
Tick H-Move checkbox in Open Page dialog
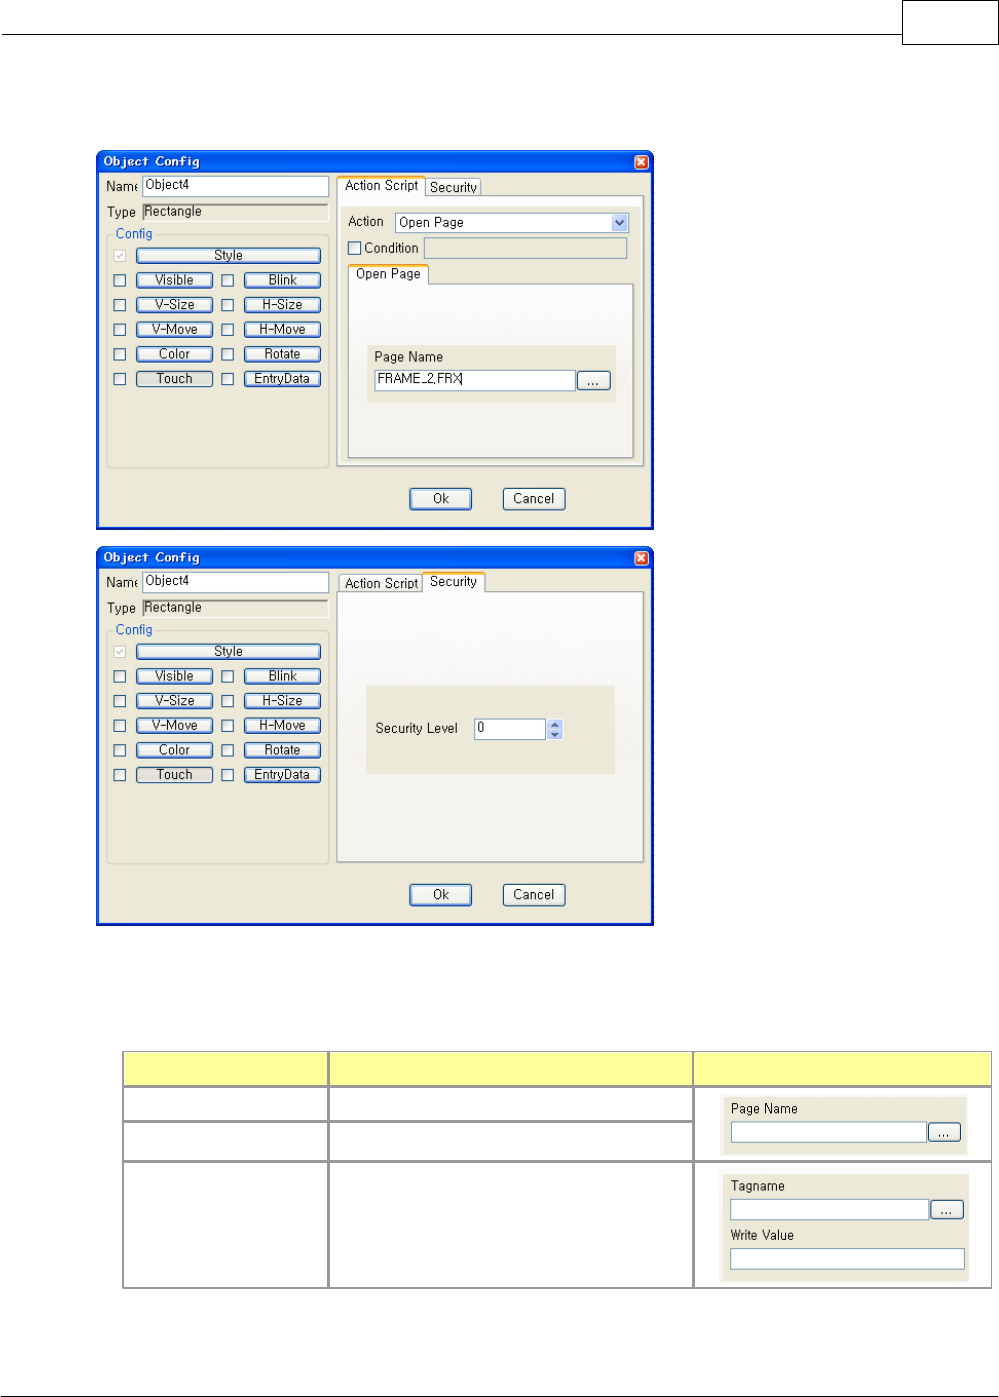[228, 330]
